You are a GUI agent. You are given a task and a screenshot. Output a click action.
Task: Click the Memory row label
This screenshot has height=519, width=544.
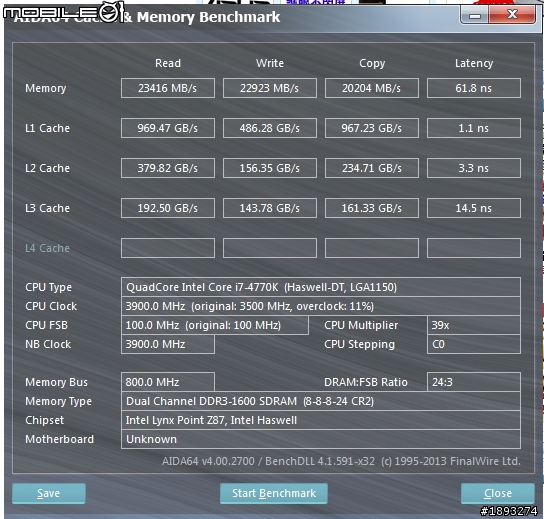(45, 88)
